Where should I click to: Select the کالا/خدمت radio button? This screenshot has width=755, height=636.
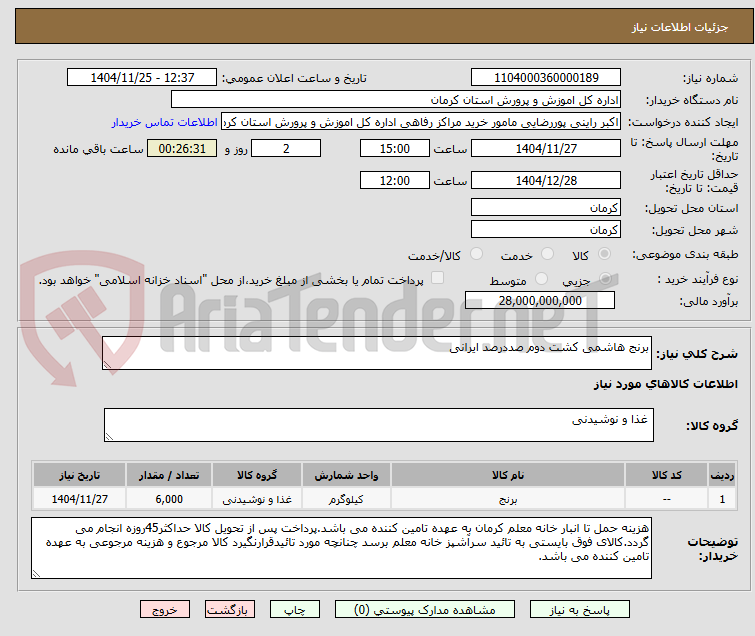tap(476, 254)
